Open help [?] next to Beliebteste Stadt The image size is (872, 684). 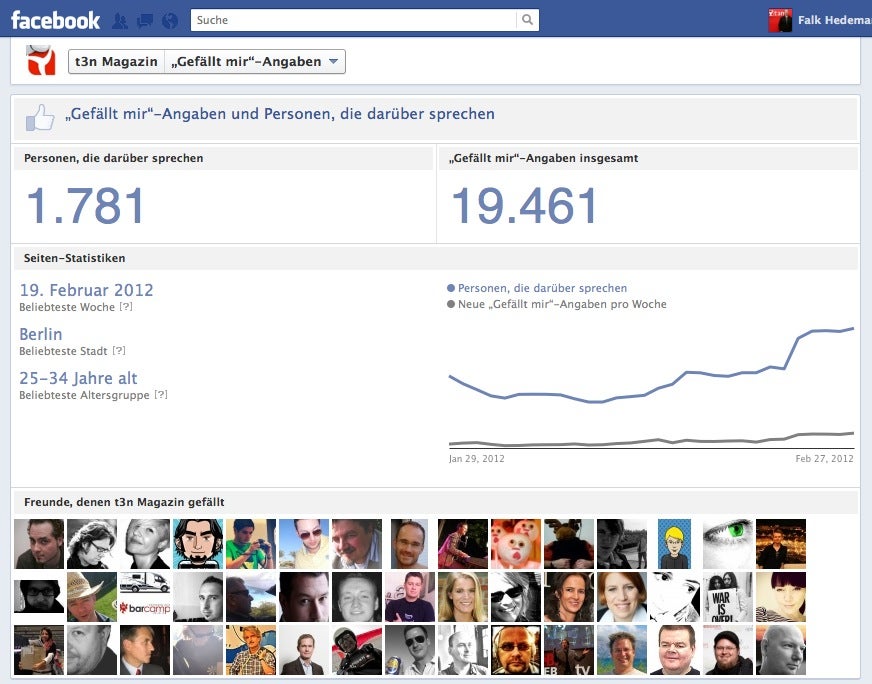pos(119,350)
